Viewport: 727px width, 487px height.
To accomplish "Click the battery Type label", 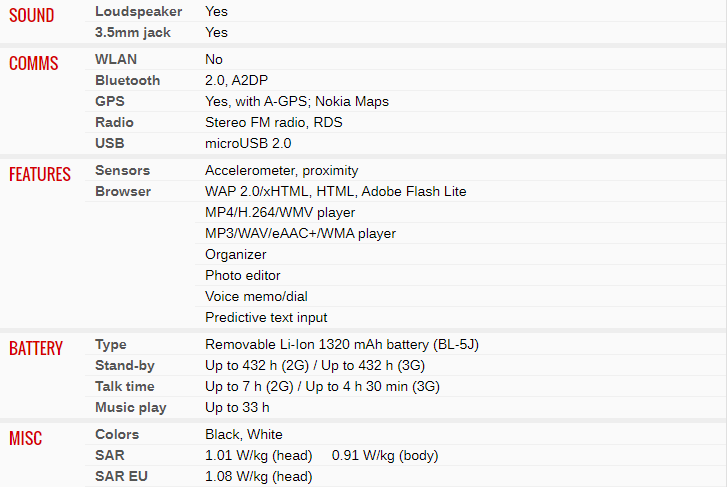I will [x=111, y=344].
